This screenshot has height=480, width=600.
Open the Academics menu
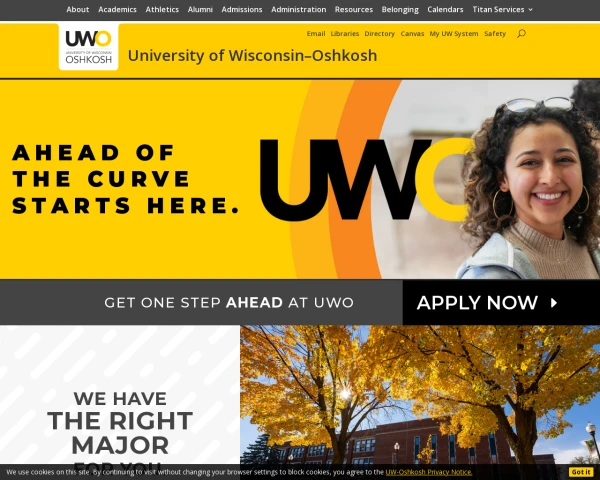tap(117, 10)
